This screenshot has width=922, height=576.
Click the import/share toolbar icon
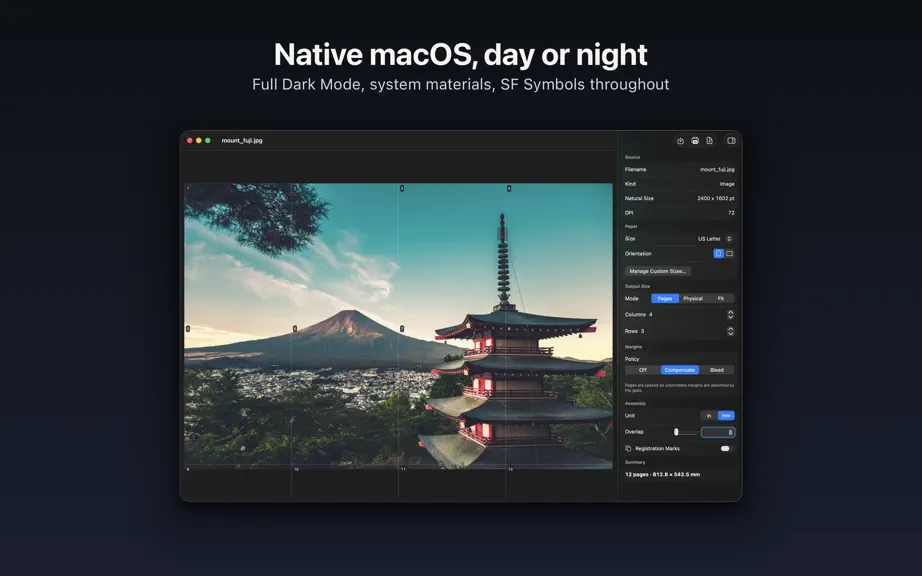(680, 140)
